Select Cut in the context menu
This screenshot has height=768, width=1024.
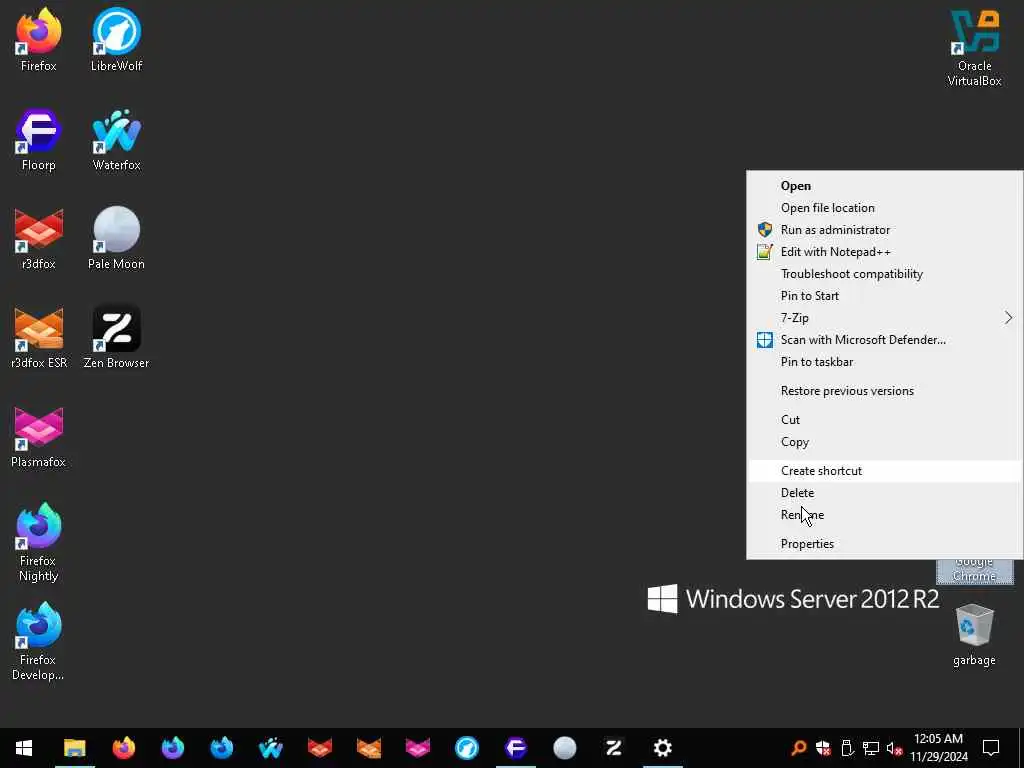tap(884, 420)
